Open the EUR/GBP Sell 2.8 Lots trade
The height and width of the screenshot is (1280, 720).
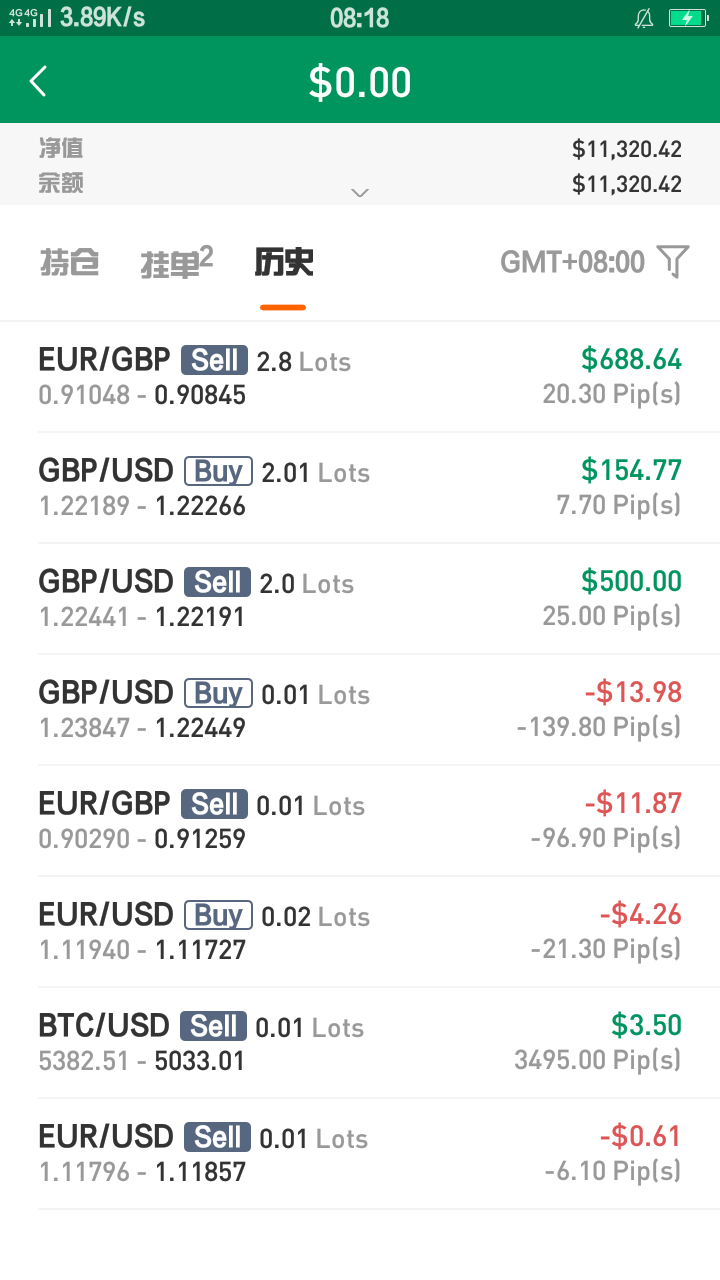click(x=360, y=376)
